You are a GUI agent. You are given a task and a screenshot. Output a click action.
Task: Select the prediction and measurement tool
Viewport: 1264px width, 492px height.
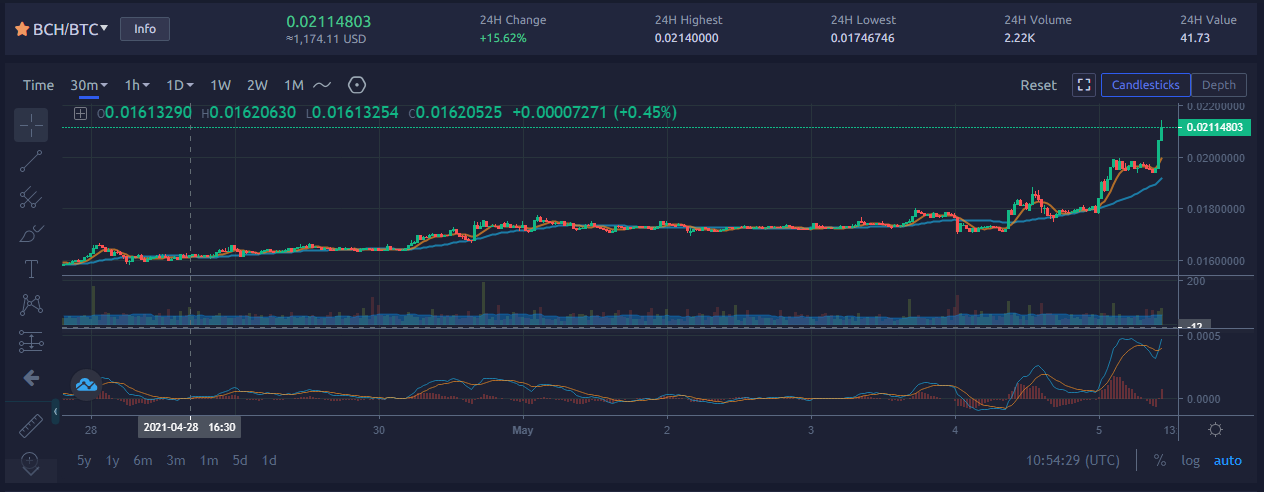pos(31,341)
